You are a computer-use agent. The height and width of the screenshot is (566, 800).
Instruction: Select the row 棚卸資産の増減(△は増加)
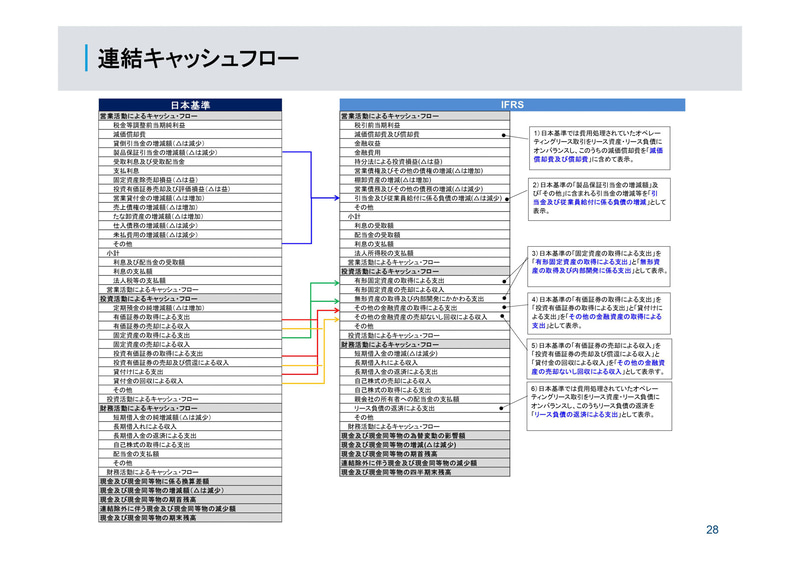[424, 180]
